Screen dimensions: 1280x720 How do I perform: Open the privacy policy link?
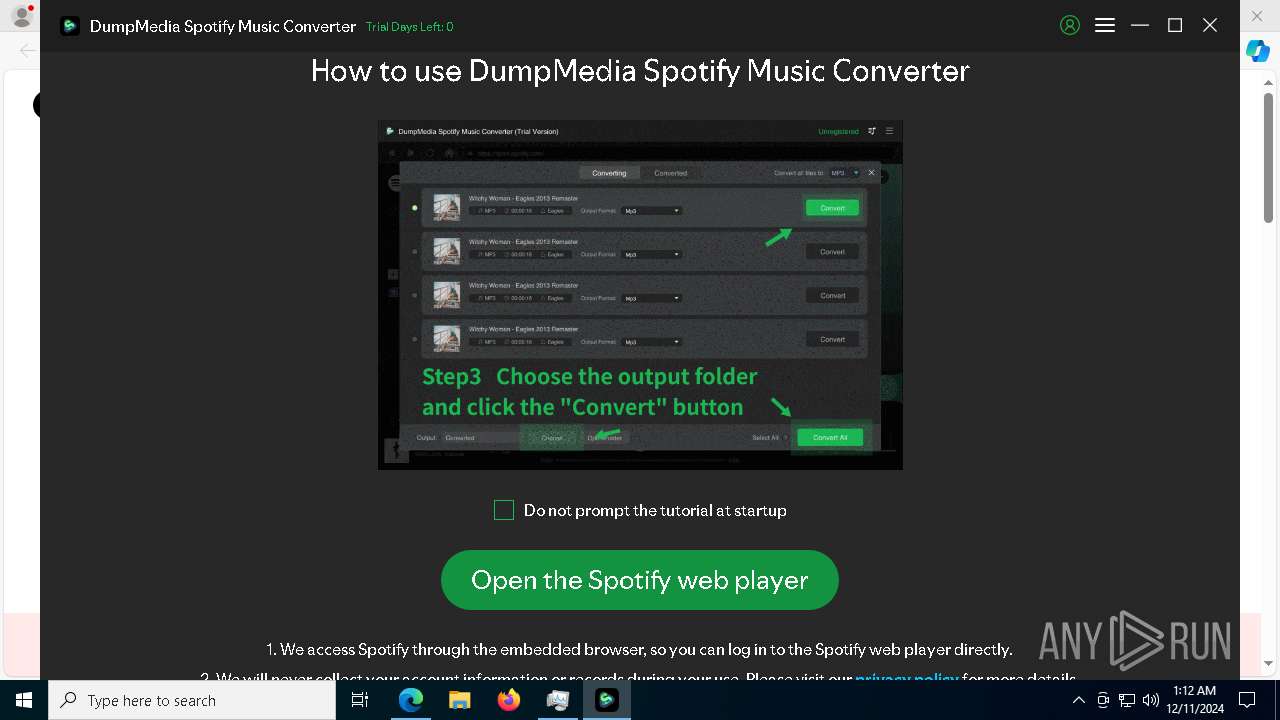[x=907, y=679]
